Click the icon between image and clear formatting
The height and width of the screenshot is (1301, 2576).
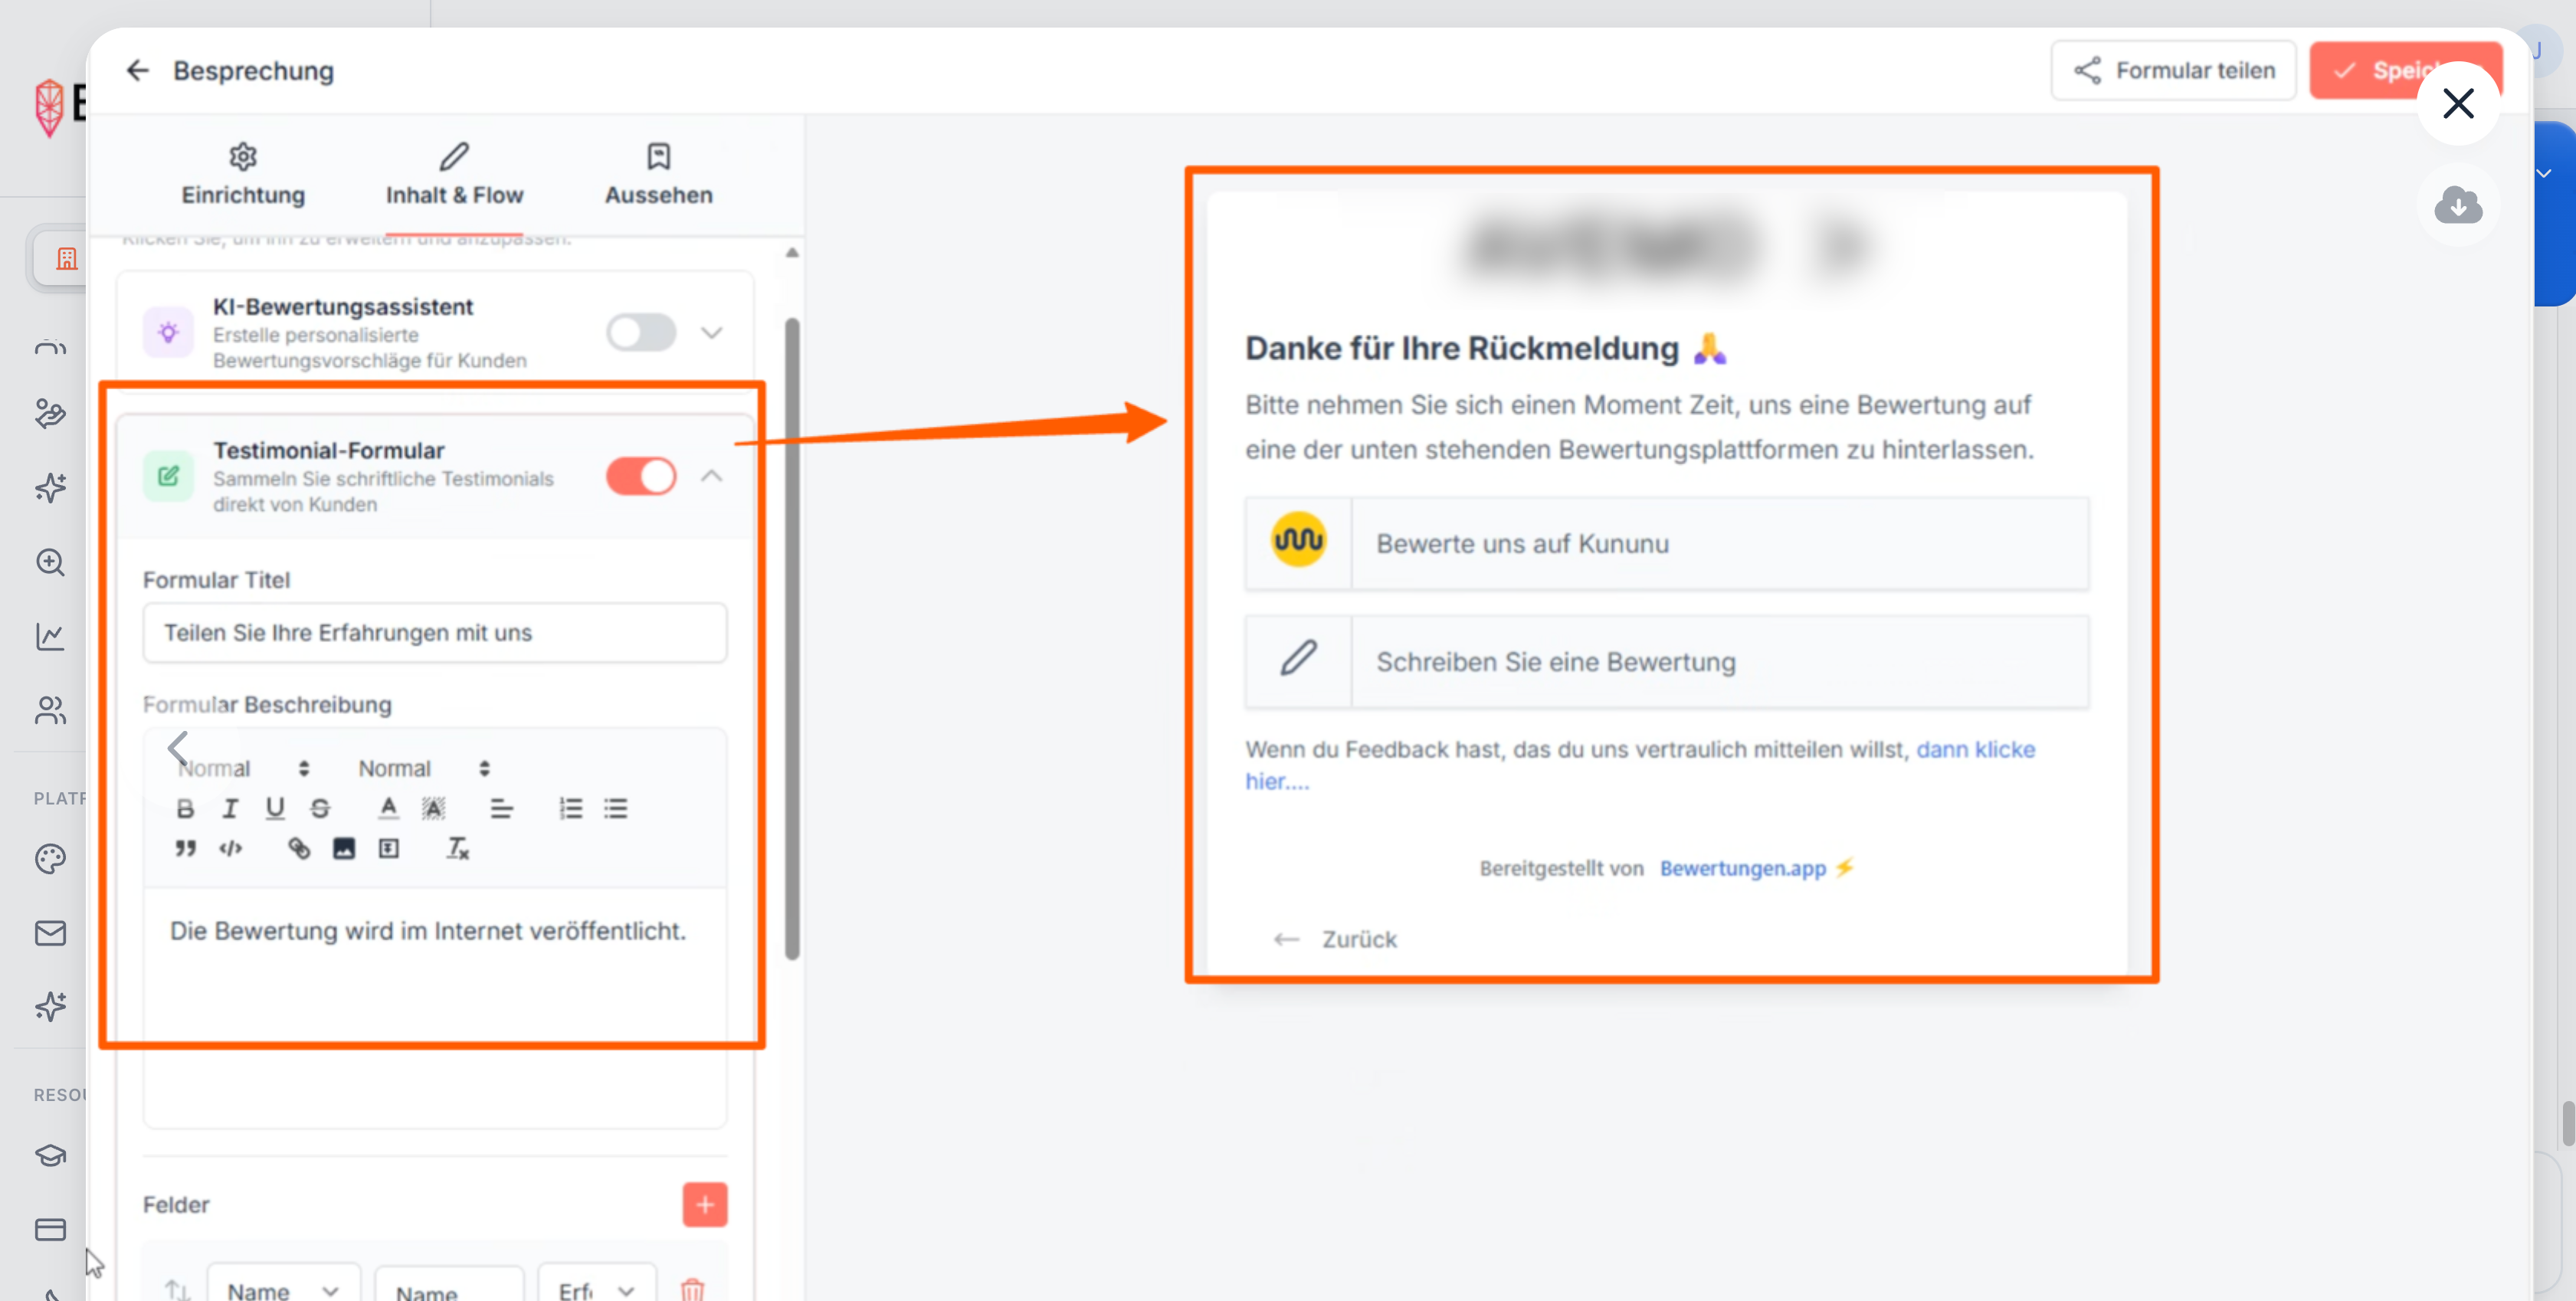[389, 848]
